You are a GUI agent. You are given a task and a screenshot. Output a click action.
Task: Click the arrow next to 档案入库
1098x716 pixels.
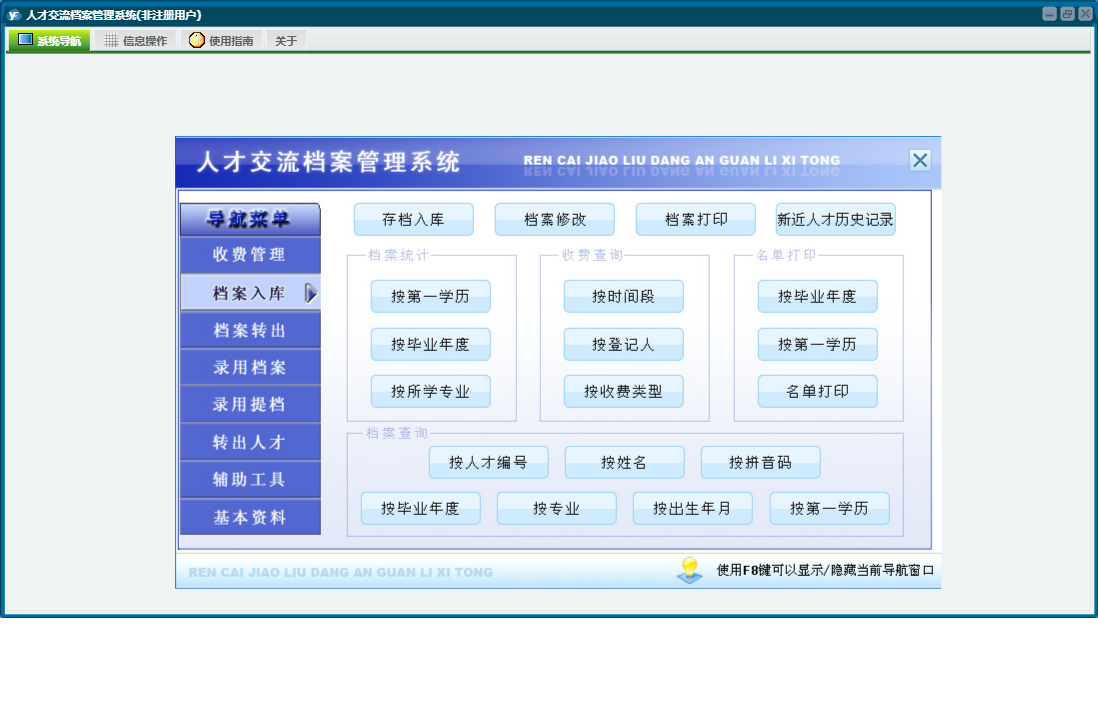tap(311, 293)
